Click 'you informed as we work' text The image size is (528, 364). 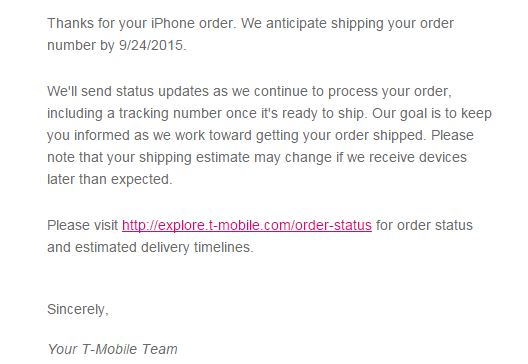[126, 135]
